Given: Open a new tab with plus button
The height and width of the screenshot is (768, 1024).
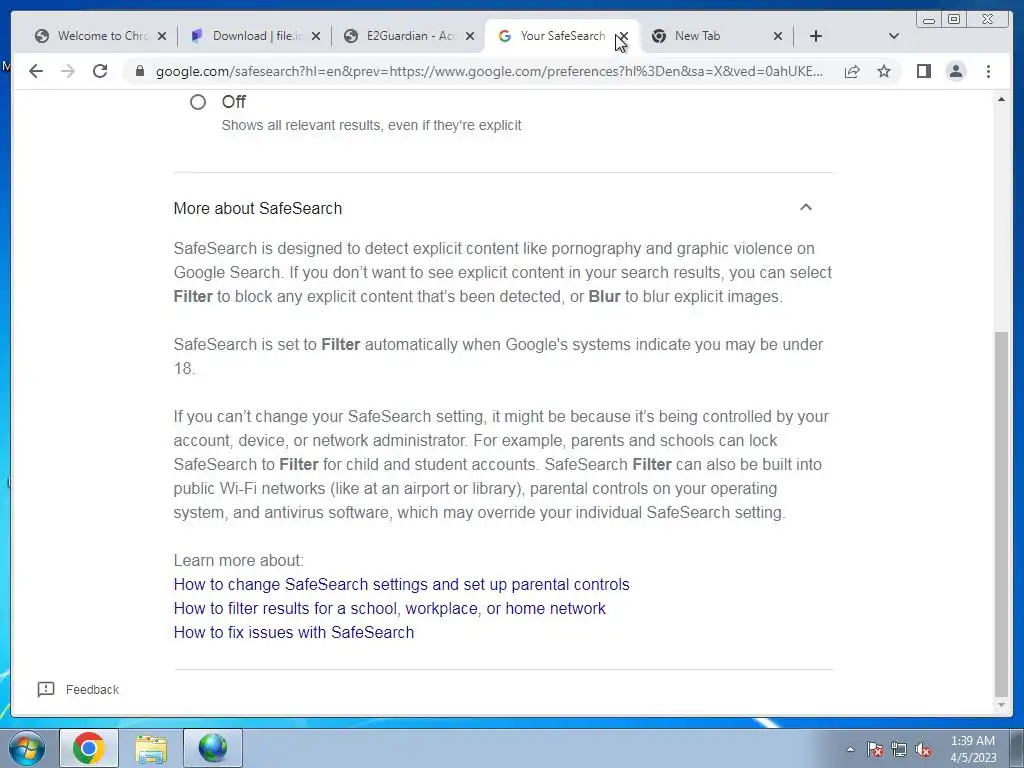Looking at the screenshot, I should tap(816, 36).
